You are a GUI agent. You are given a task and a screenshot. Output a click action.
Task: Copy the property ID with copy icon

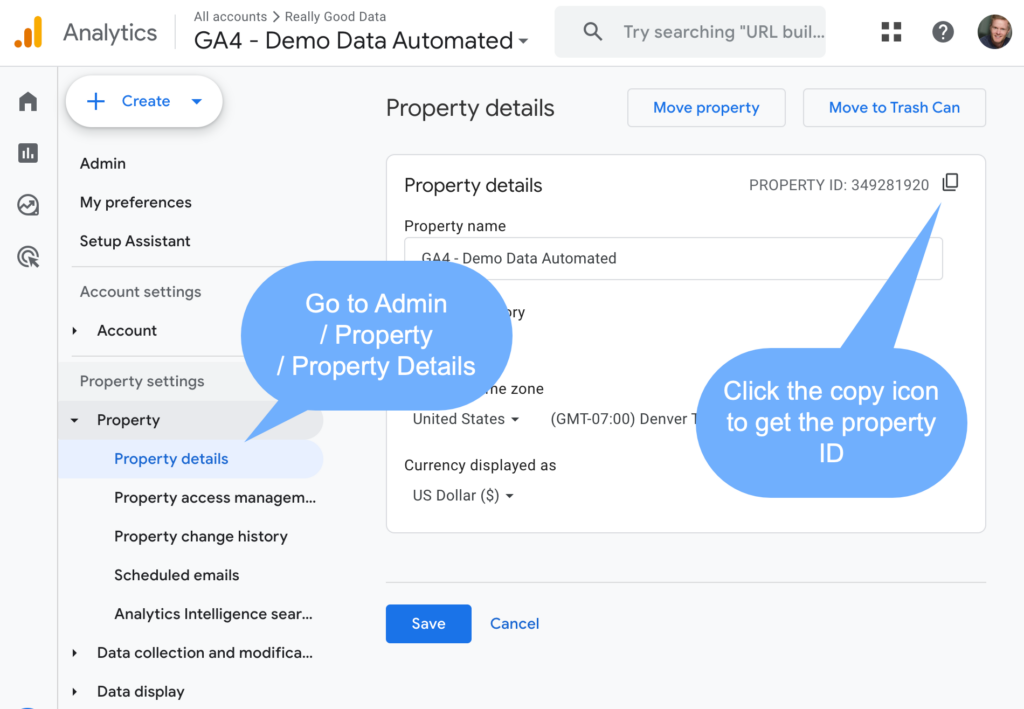(950, 183)
